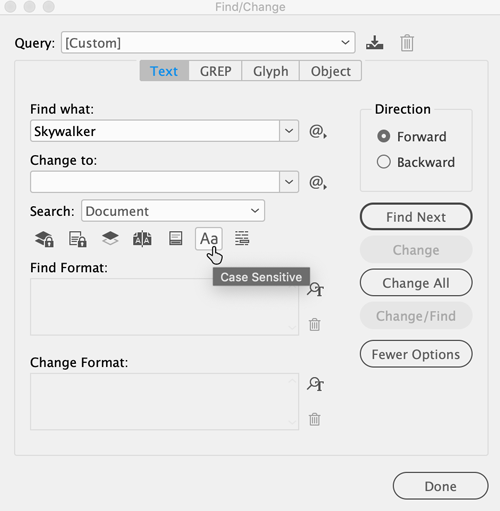This screenshot has width=500, height=511.
Task: Toggle Include Locked Layers icon
Action: [44, 239]
